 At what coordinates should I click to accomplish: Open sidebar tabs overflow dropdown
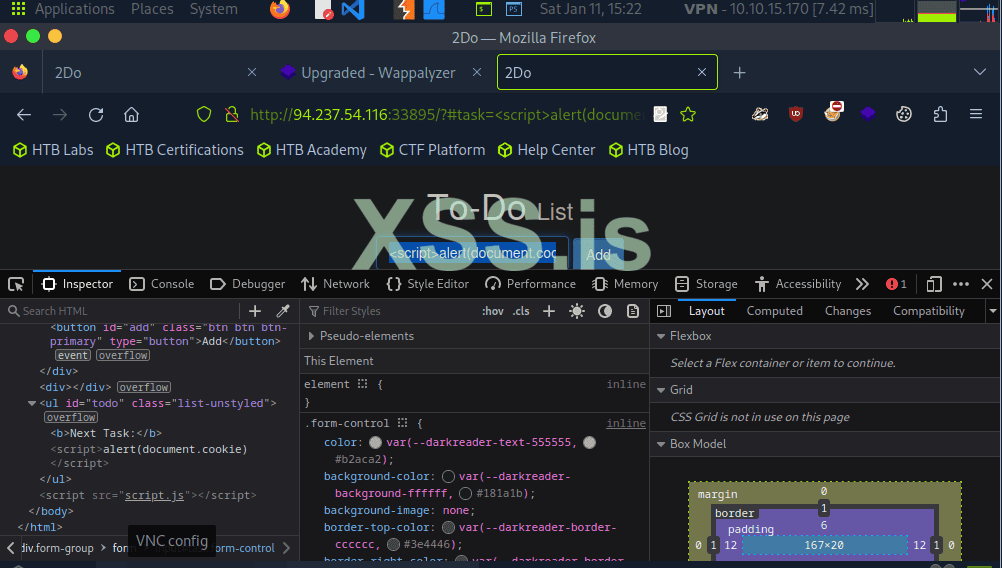coord(992,311)
